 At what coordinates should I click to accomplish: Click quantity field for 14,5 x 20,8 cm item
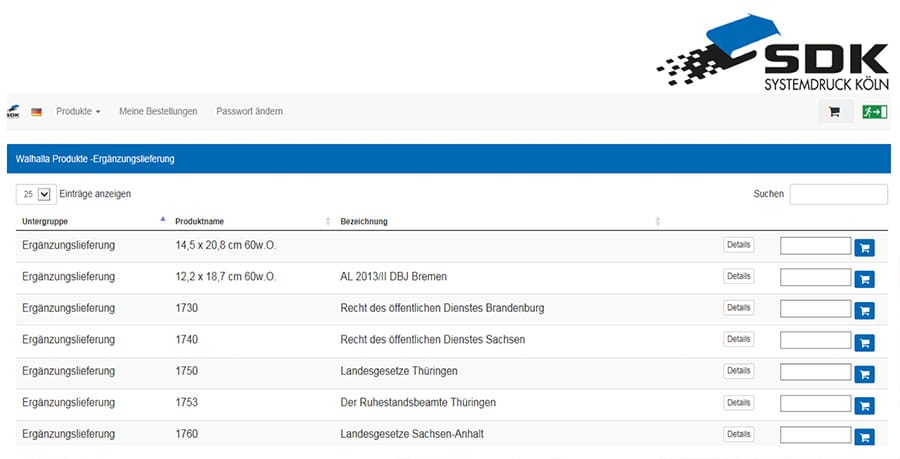pyautogui.click(x=816, y=246)
